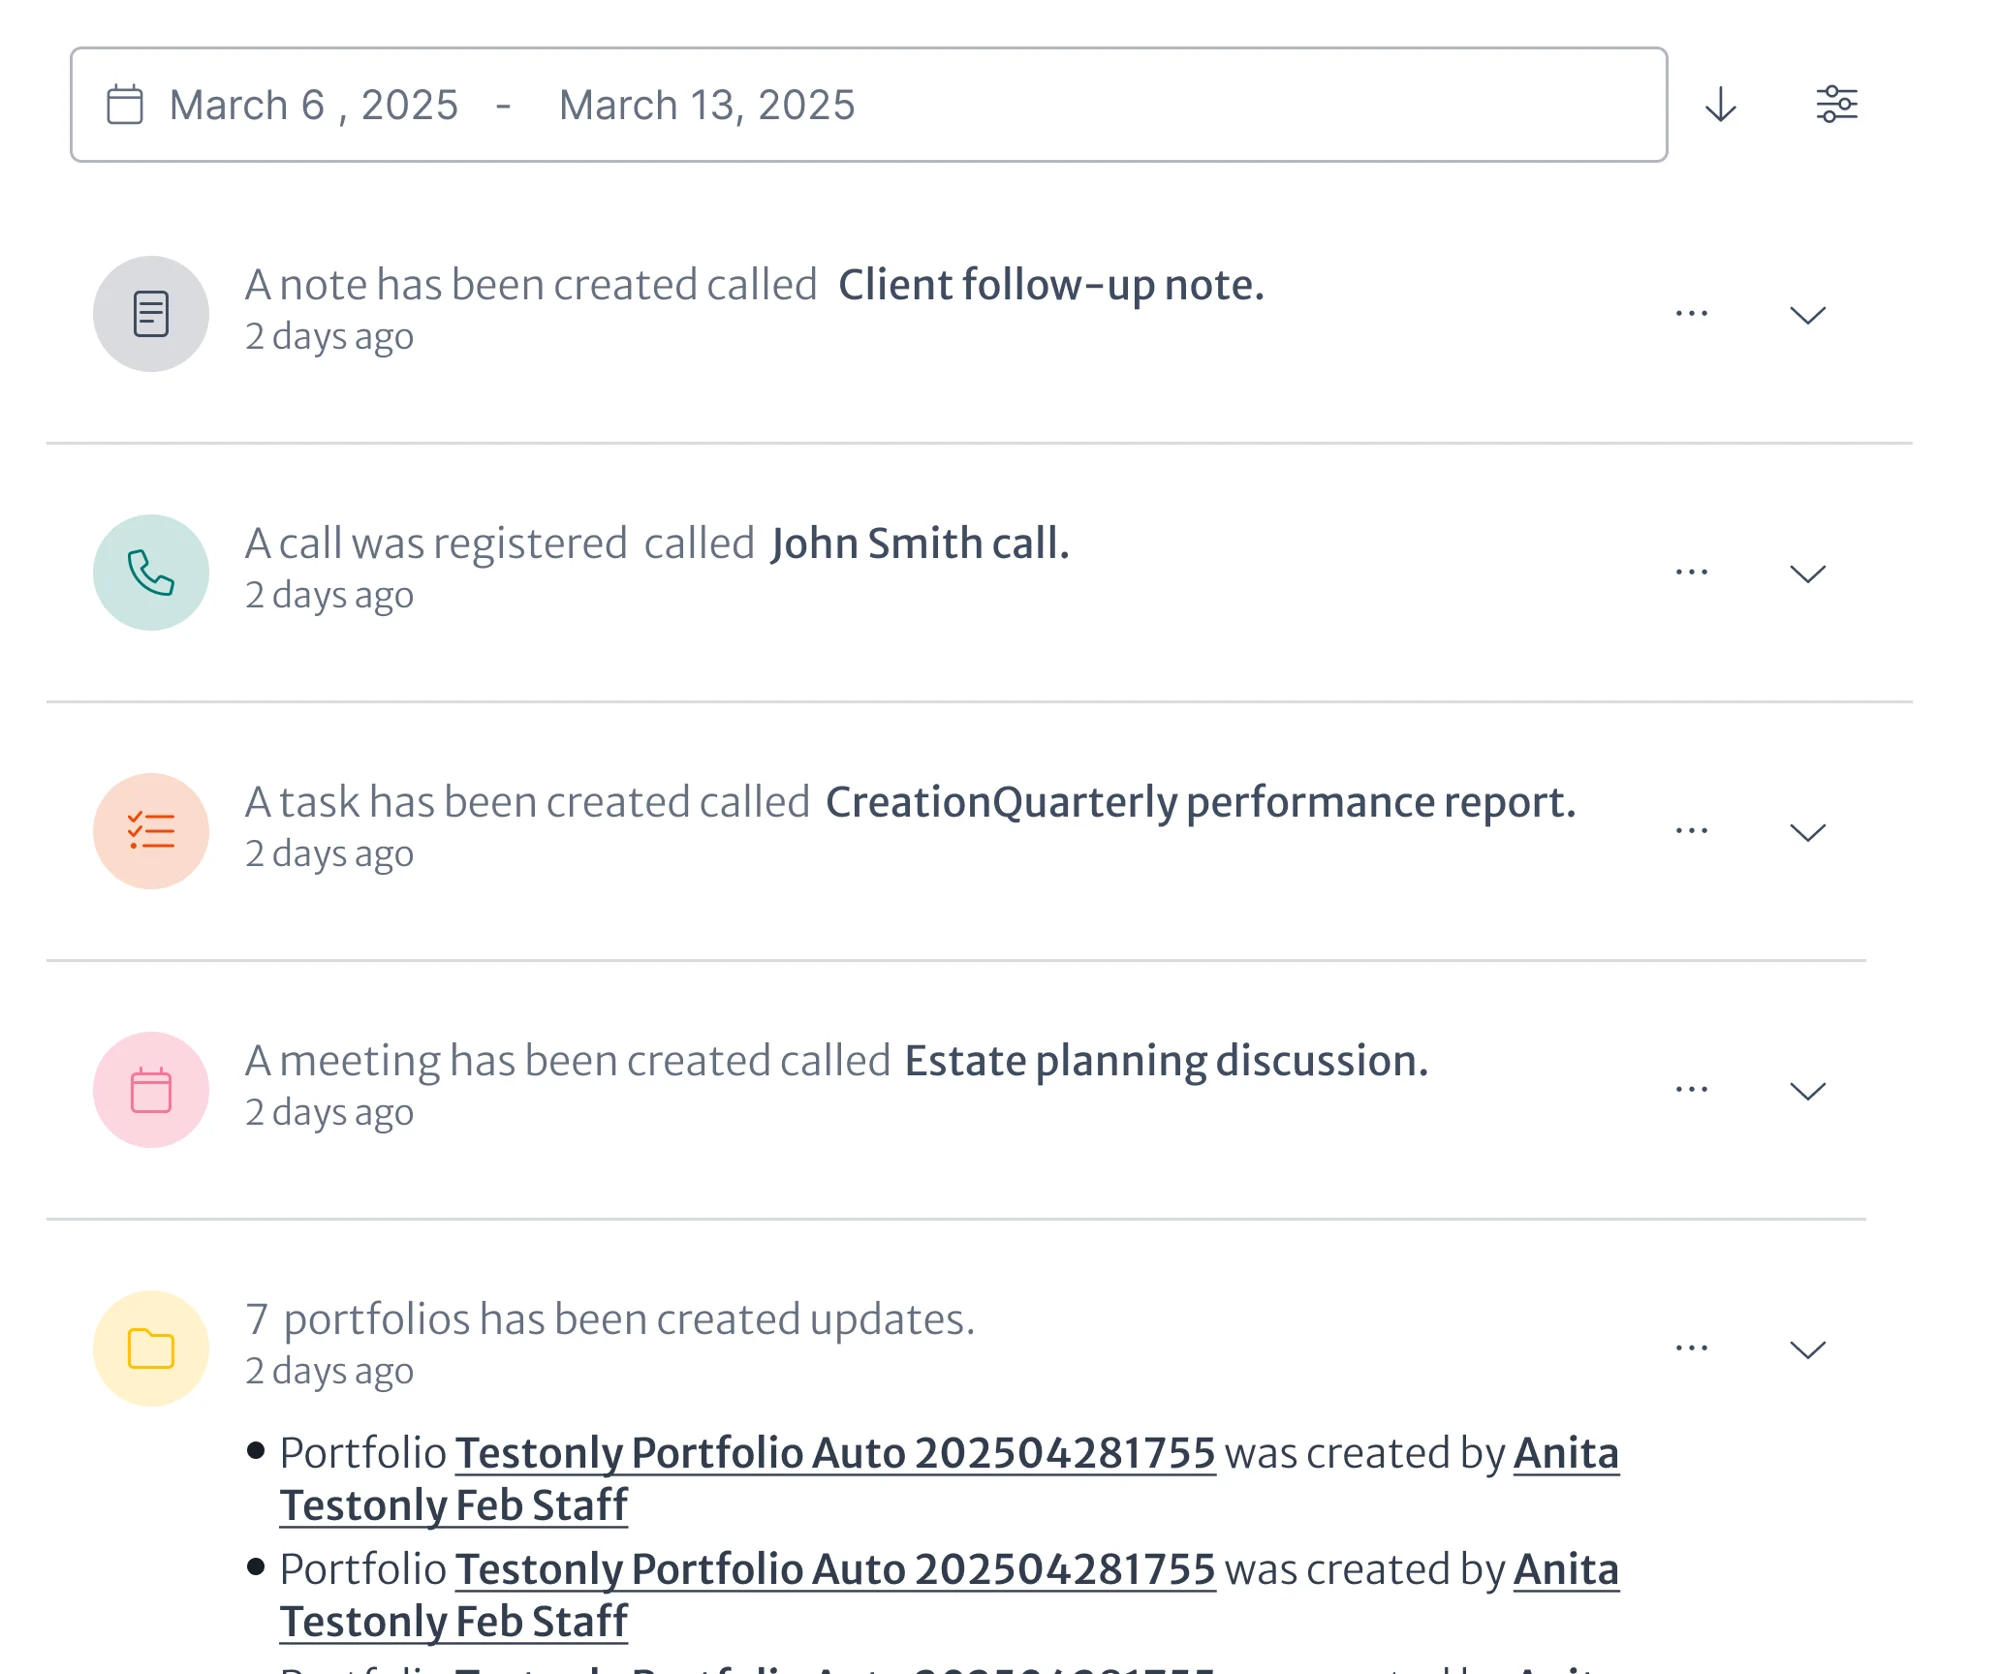Open first Testonly Portfolio Auto 202504281755 link
Viewport: 2000px width, 1674px height.
point(835,1453)
